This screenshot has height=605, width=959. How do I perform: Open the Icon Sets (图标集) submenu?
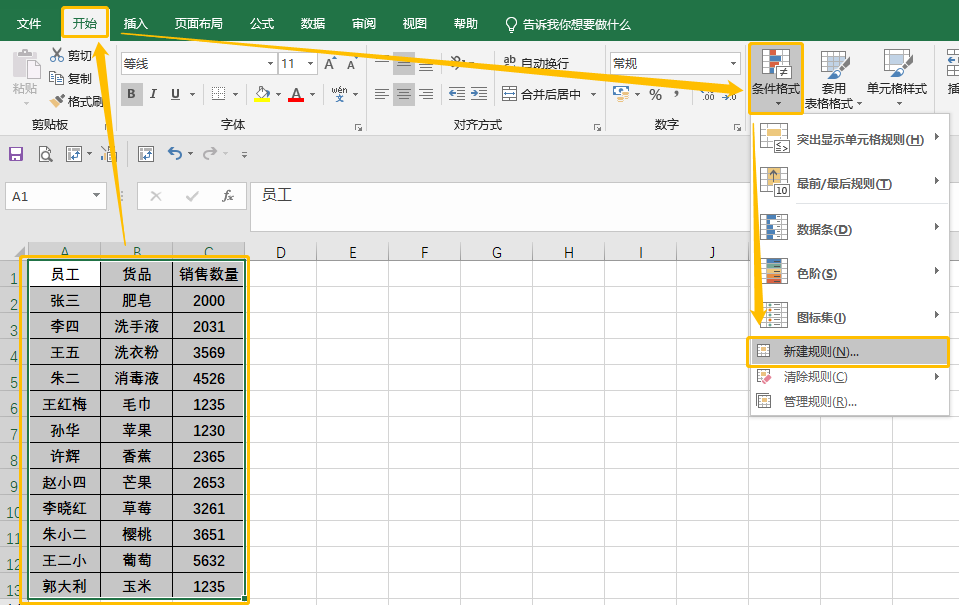849,317
